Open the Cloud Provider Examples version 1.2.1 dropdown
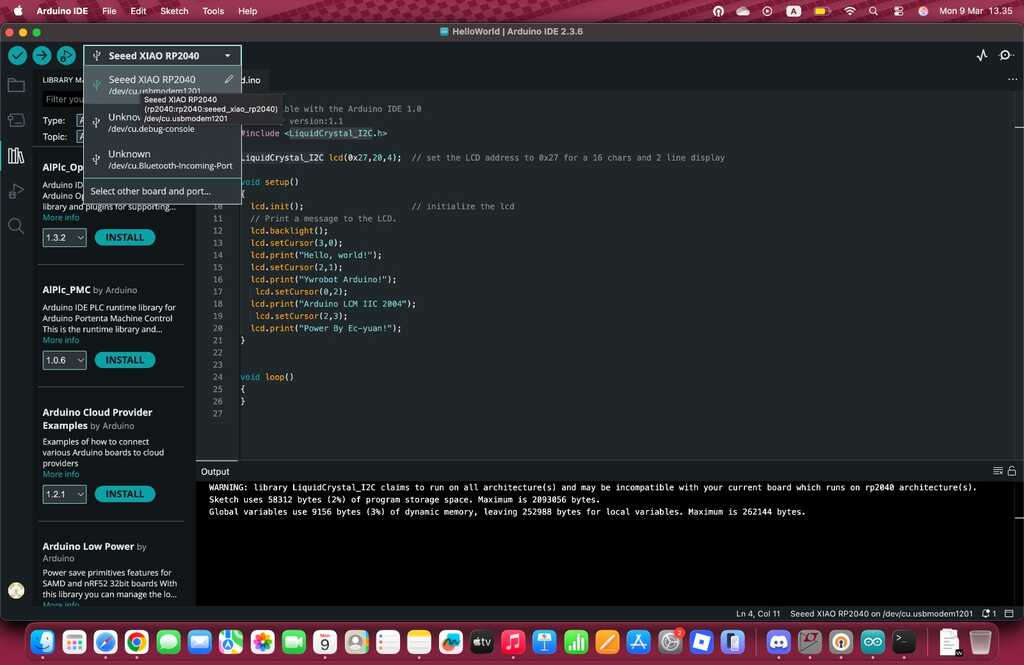This screenshot has height=665, width=1024. (64, 494)
